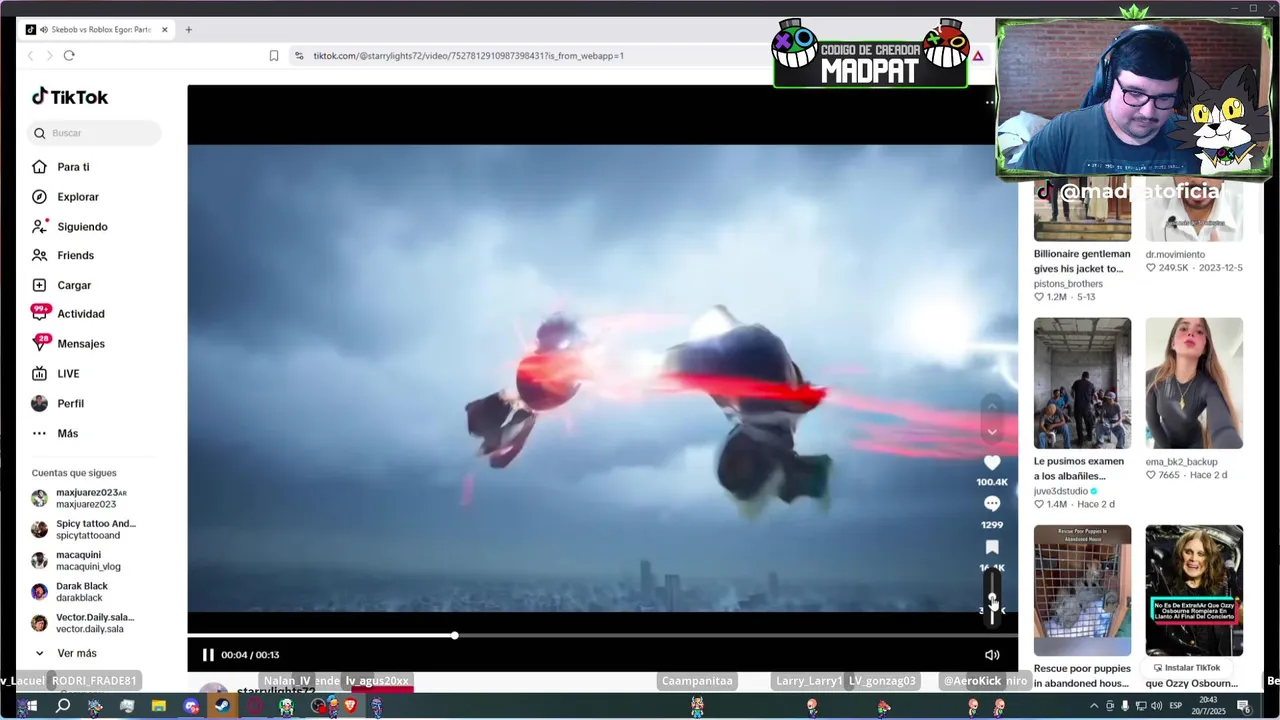Open maxjuarez2023 account
Viewport: 1280px width, 720px height.
point(85,498)
